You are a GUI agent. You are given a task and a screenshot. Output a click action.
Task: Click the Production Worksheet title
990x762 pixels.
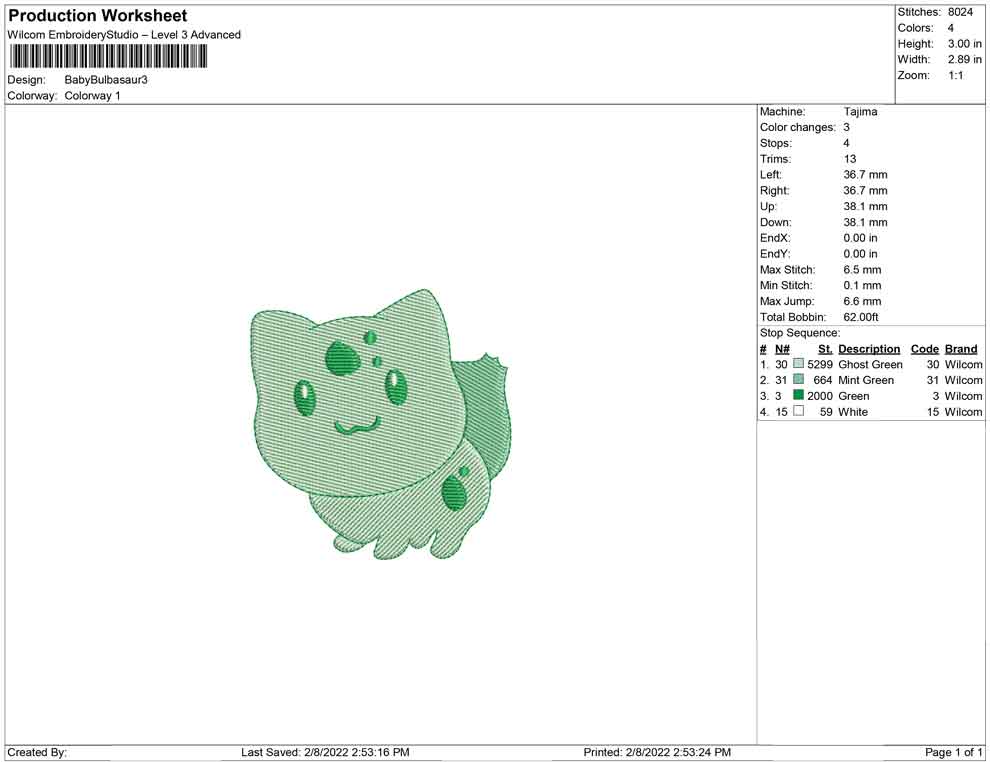pyautogui.click(x=97, y=16)
